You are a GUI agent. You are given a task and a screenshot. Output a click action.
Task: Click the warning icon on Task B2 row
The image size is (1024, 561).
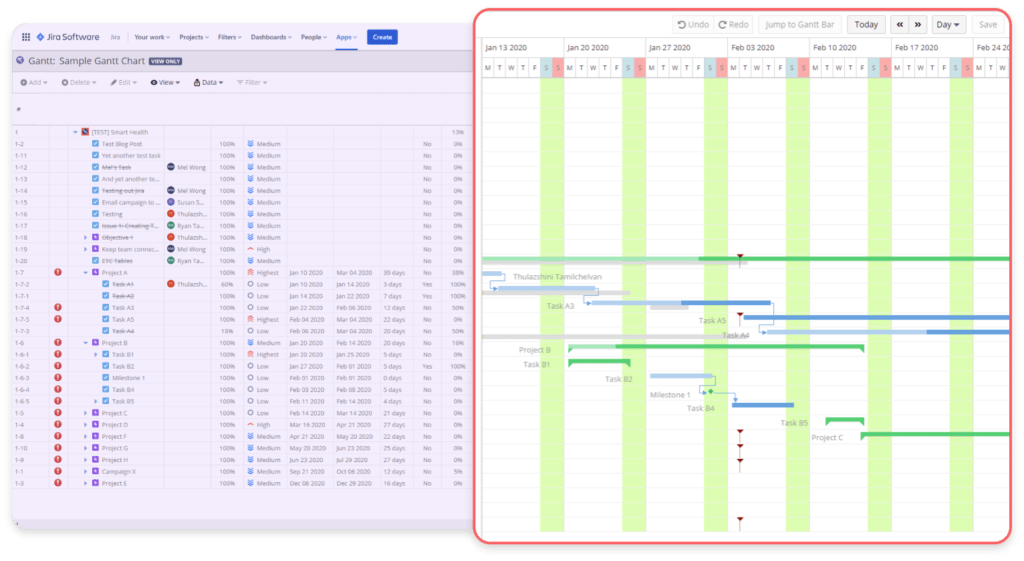coord(57,366)
